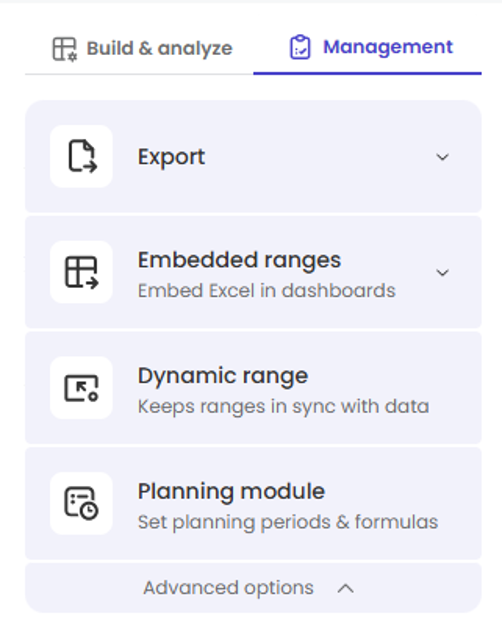Click the Management clipboard icon
The image size is (502, 641).
pos(300,47)
